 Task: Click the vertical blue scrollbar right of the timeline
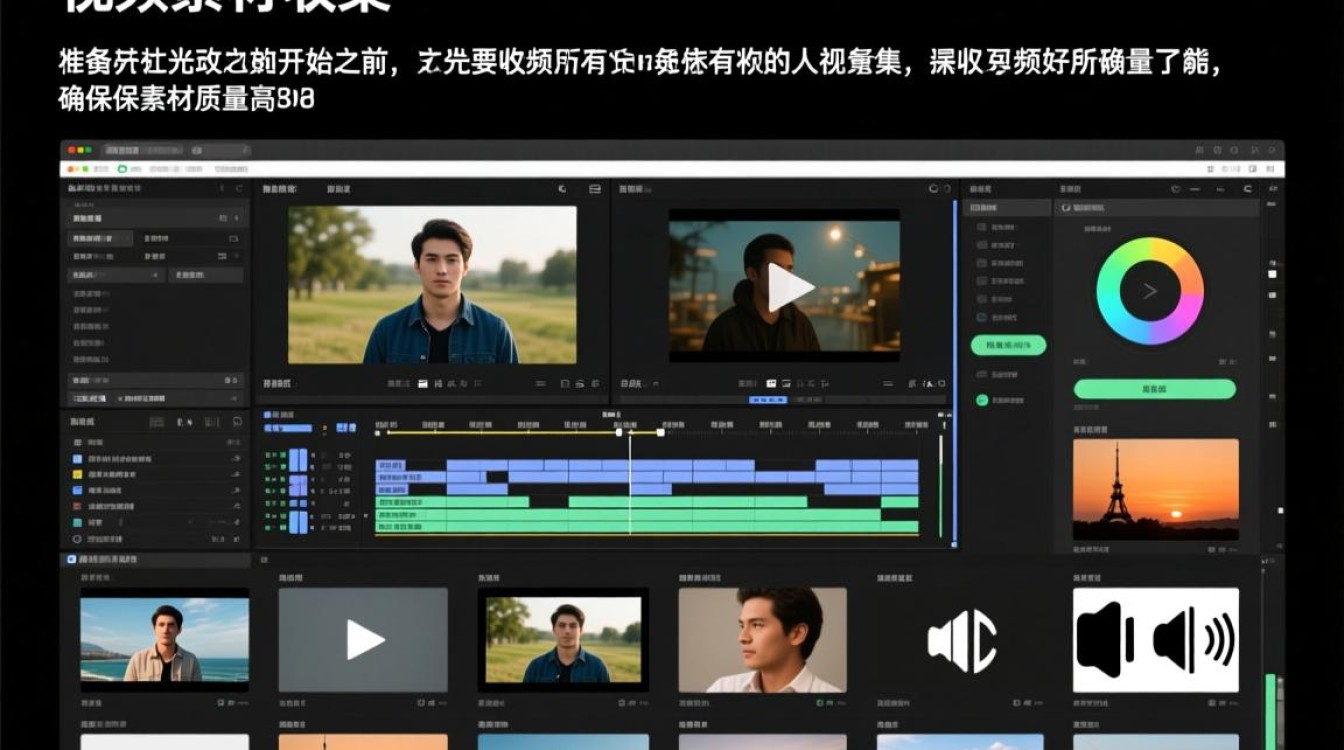[x=954, y=372]
